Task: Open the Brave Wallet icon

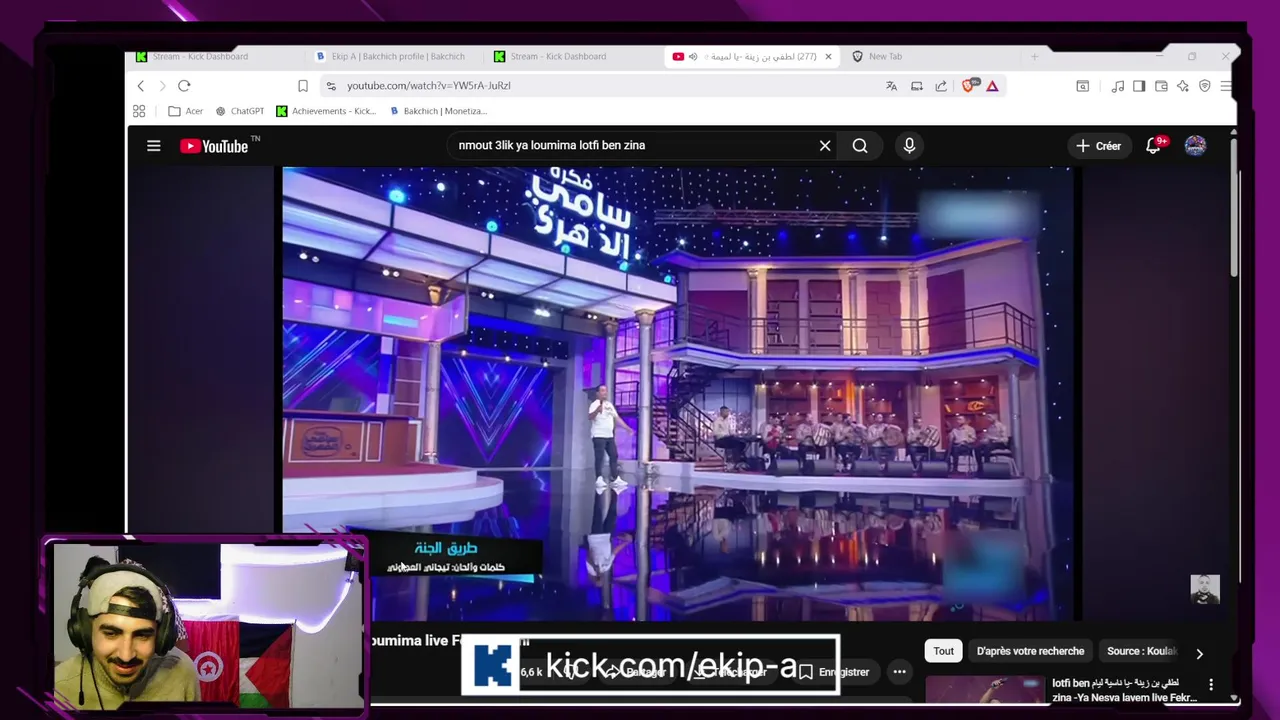Action: (x=1161, y=86)
